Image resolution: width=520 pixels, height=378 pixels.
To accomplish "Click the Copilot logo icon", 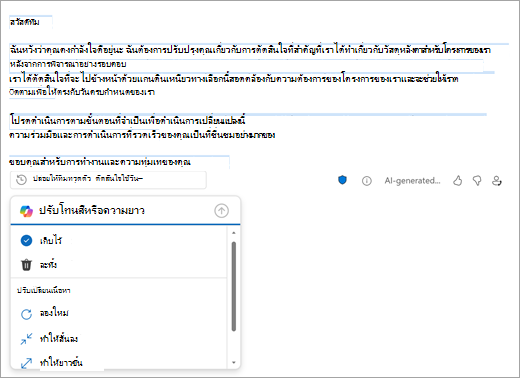I will coord(26,211).
